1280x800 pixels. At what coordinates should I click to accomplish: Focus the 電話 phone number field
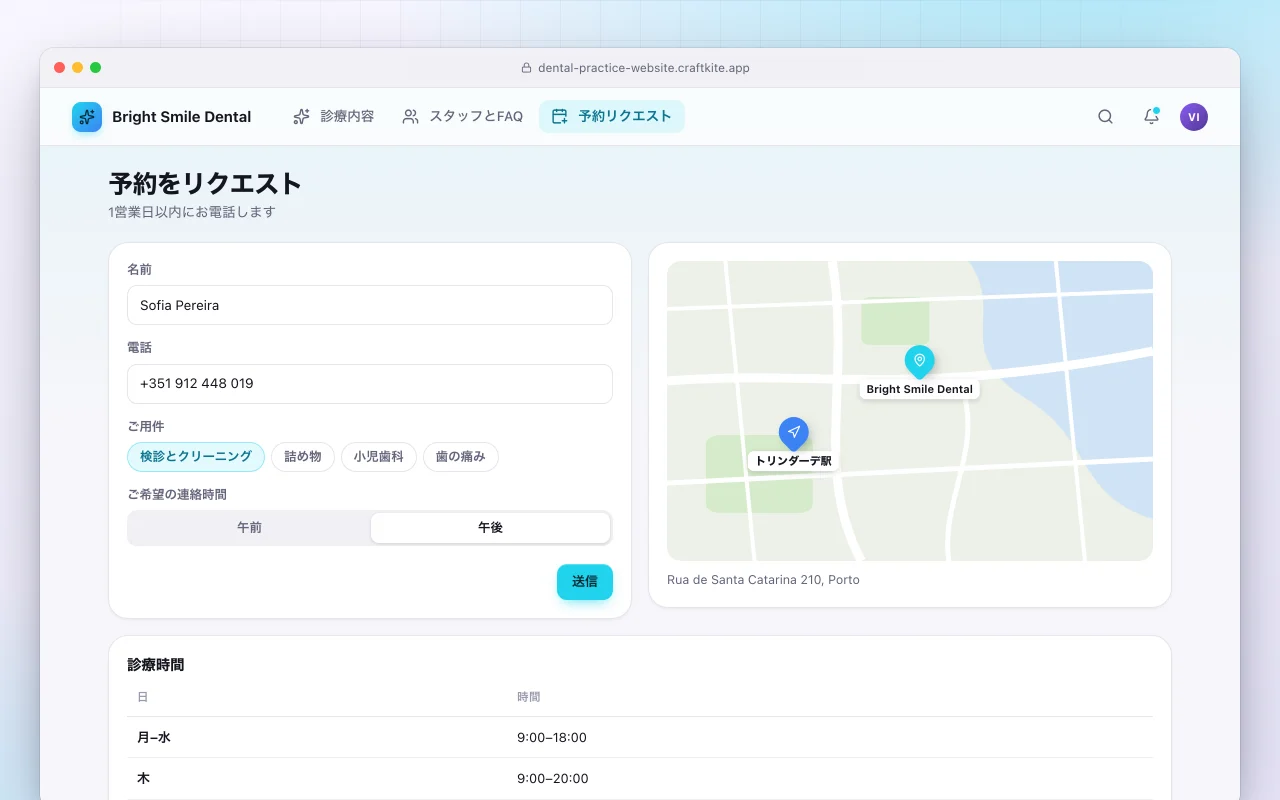pyautogui.click(x=370, y=384)
